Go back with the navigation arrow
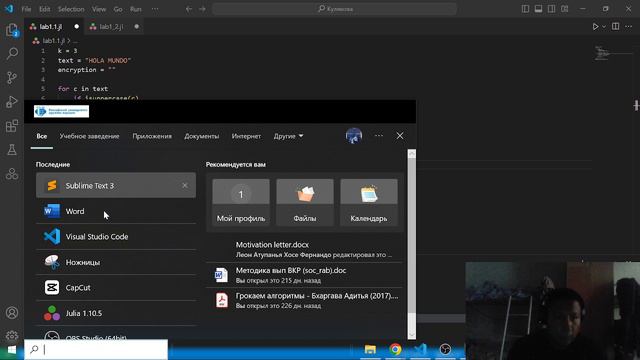The image size is (640, 360). [189, 9]
